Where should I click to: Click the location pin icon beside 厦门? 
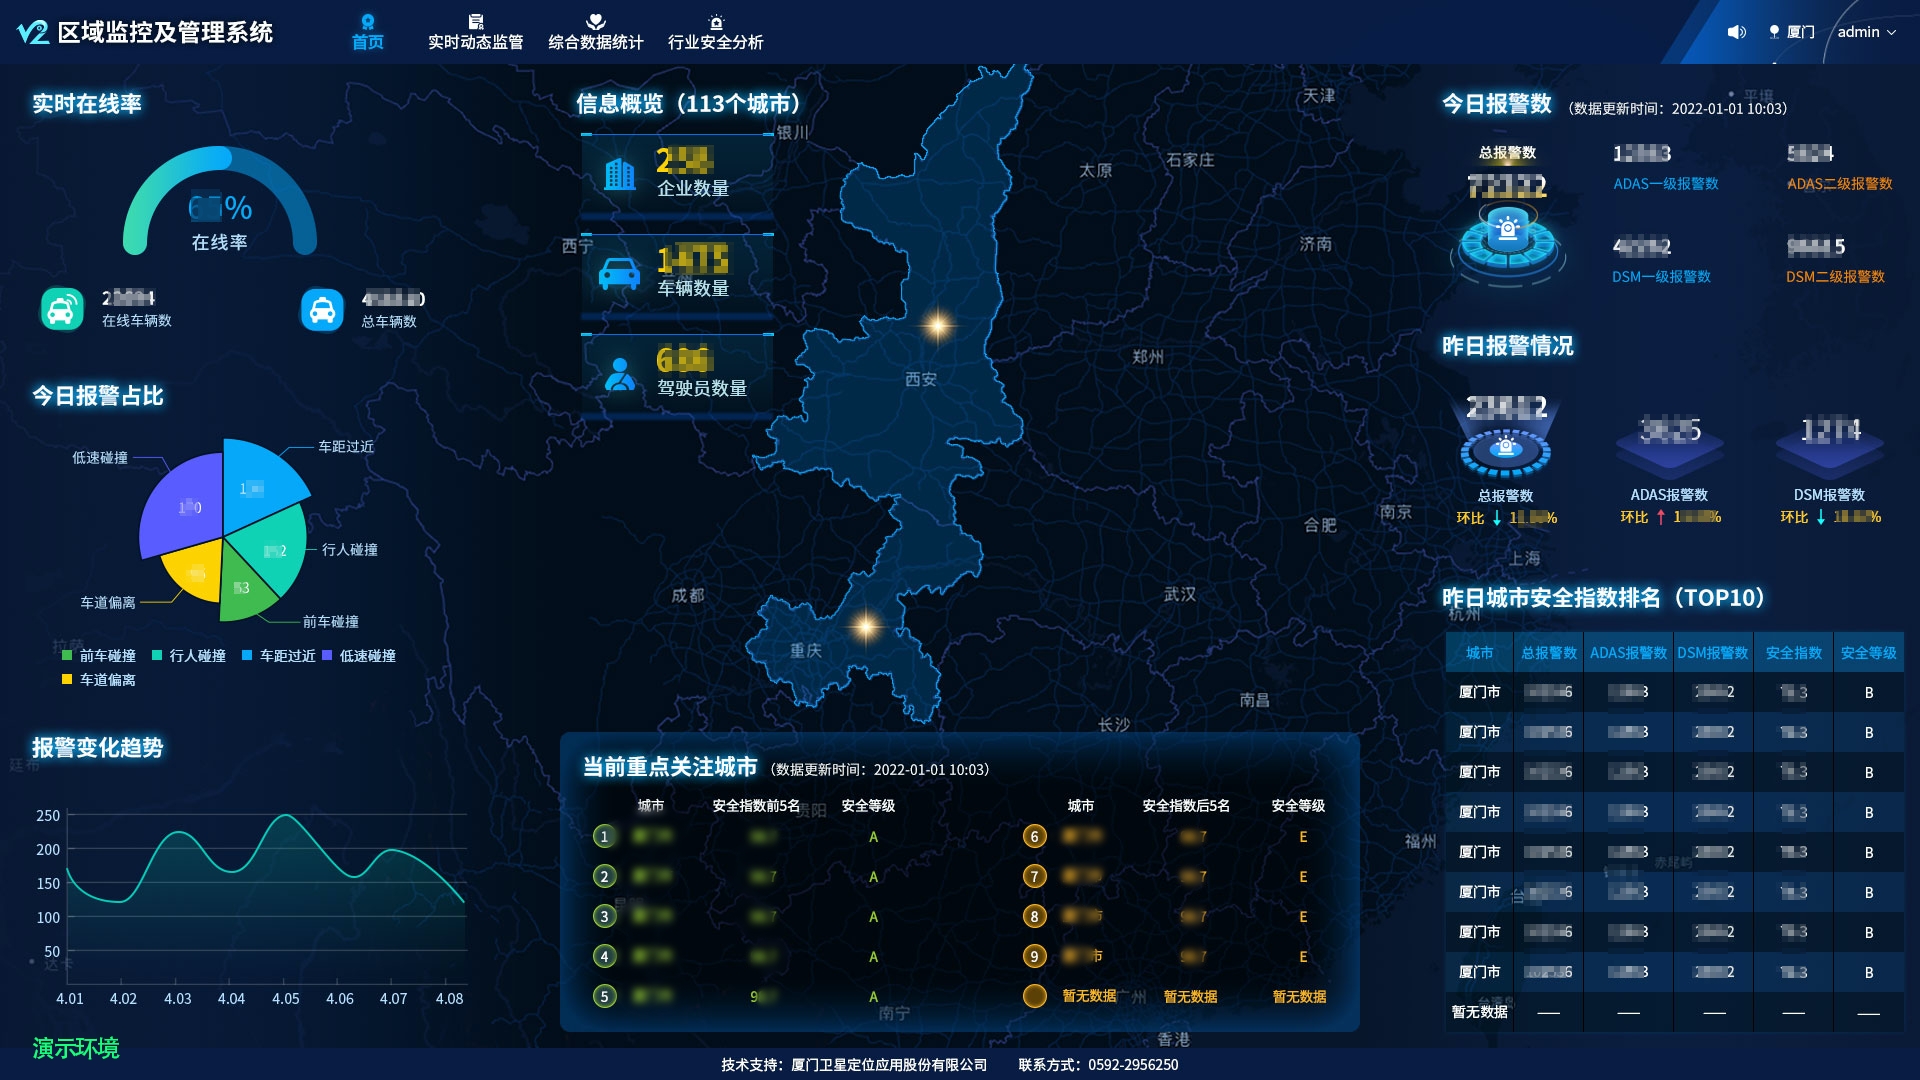click(1774, 32)
